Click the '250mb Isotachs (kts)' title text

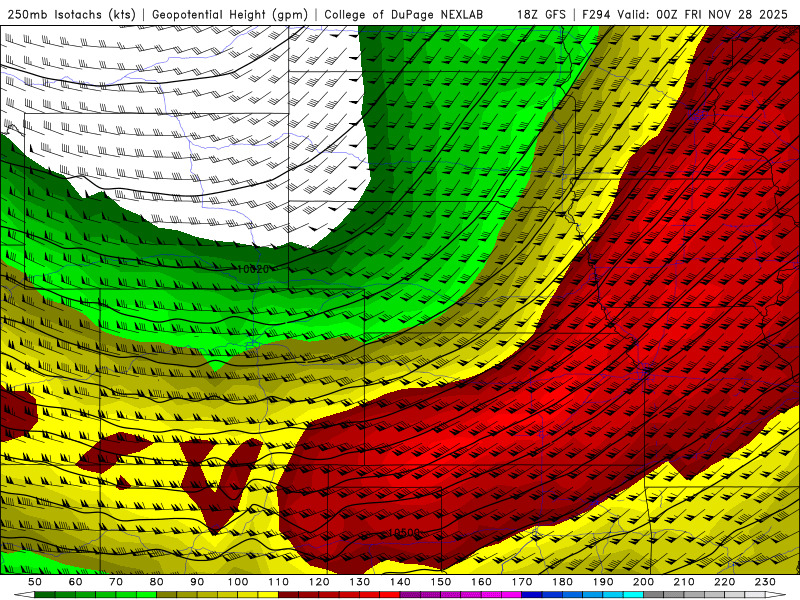point(72,14)
